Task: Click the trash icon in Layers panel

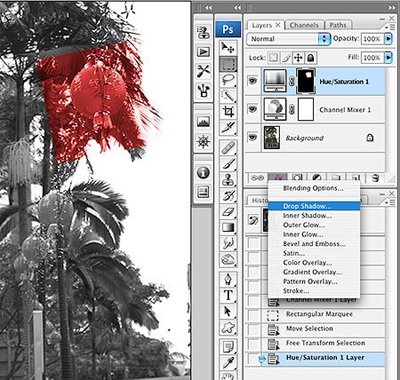Action: (x=375, y=178)
